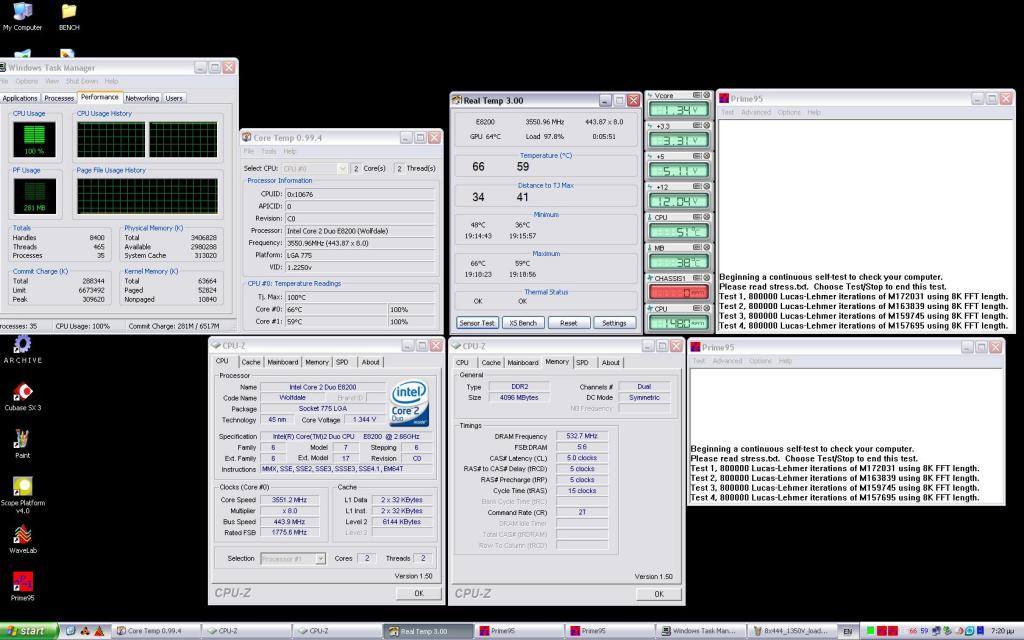1024x640 pixels.
Task: Close the +5 voltage sensor panel
Action: 706,156
